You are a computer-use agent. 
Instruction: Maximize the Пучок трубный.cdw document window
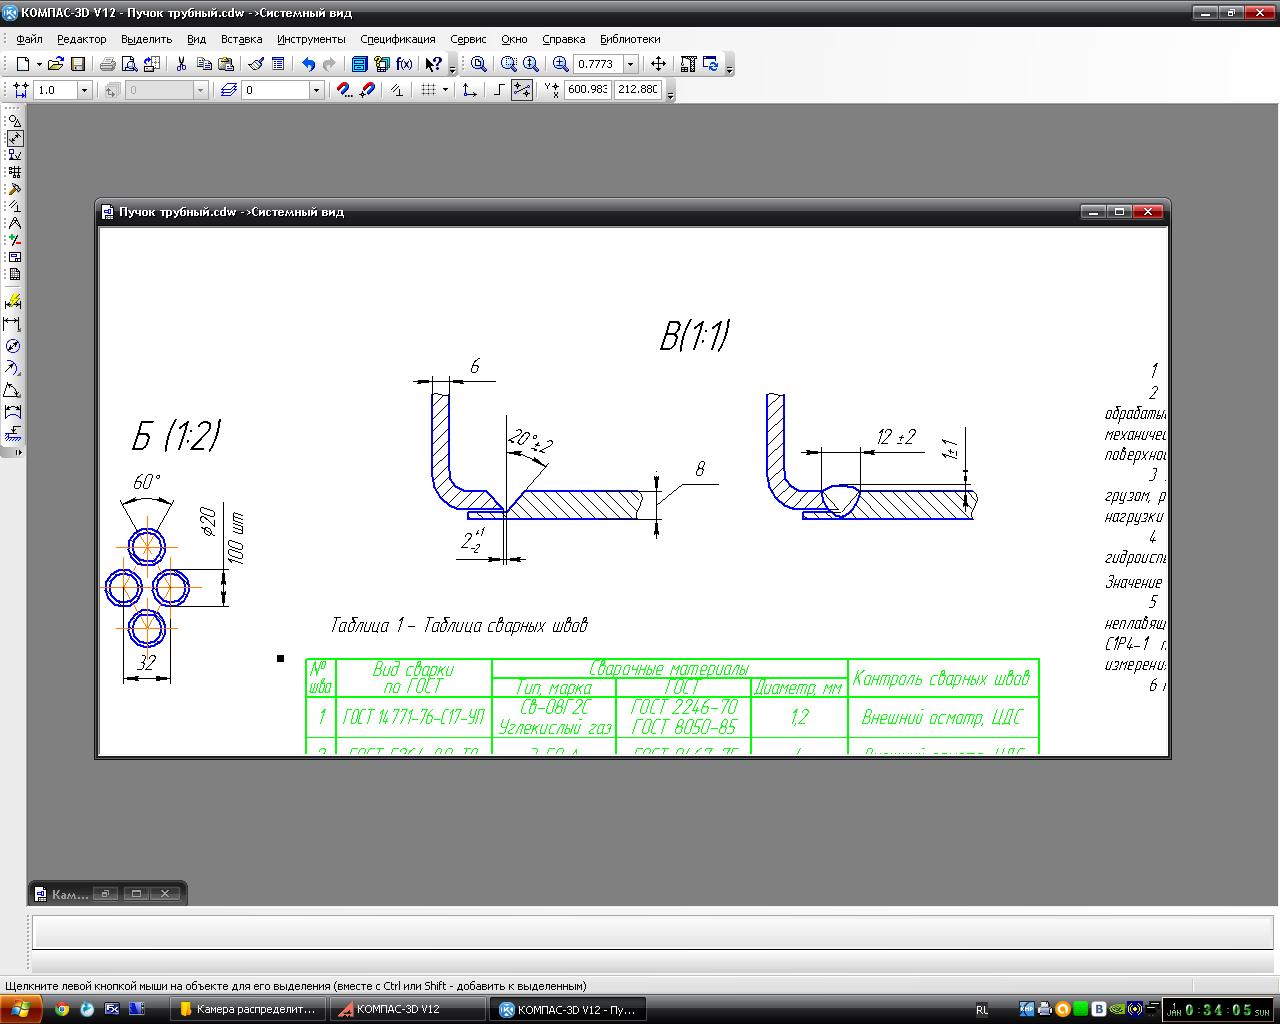(x=1121, y=212)
